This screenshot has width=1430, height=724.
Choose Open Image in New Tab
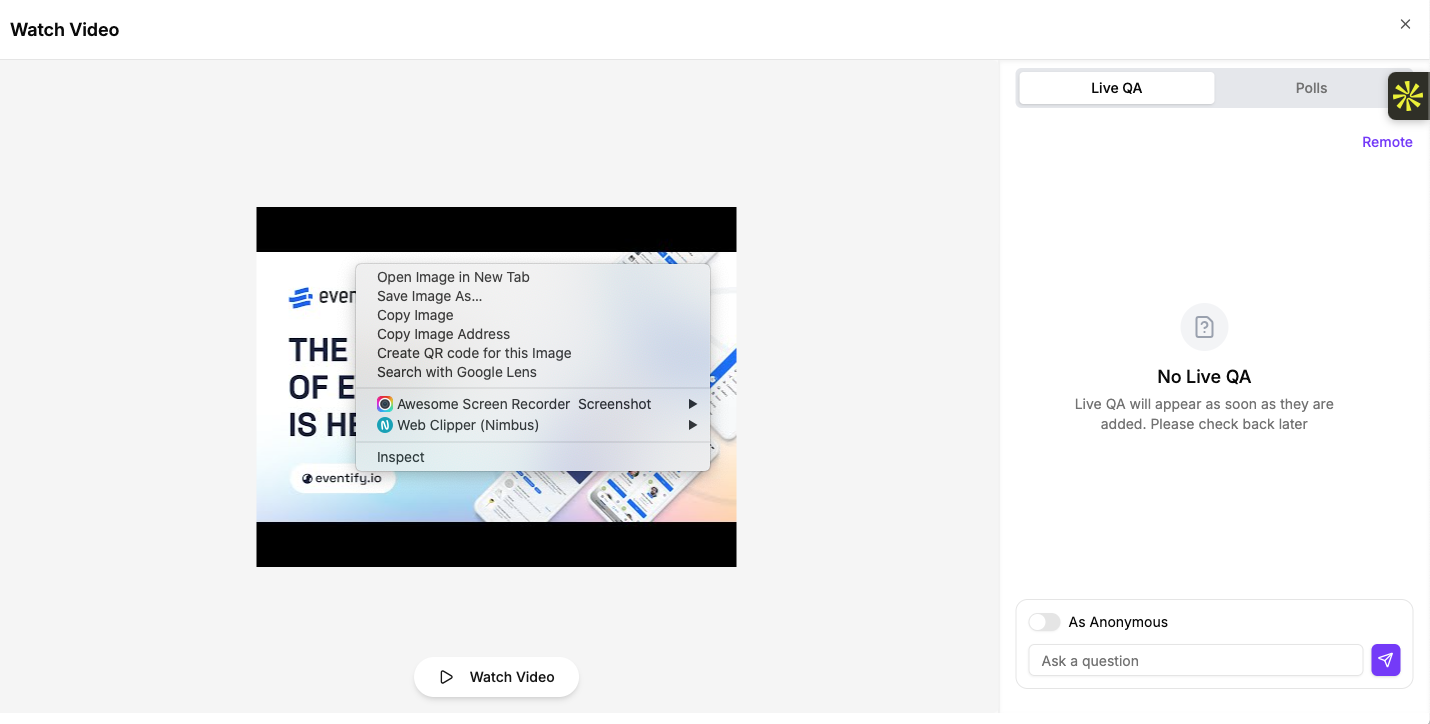click(533, 277)
